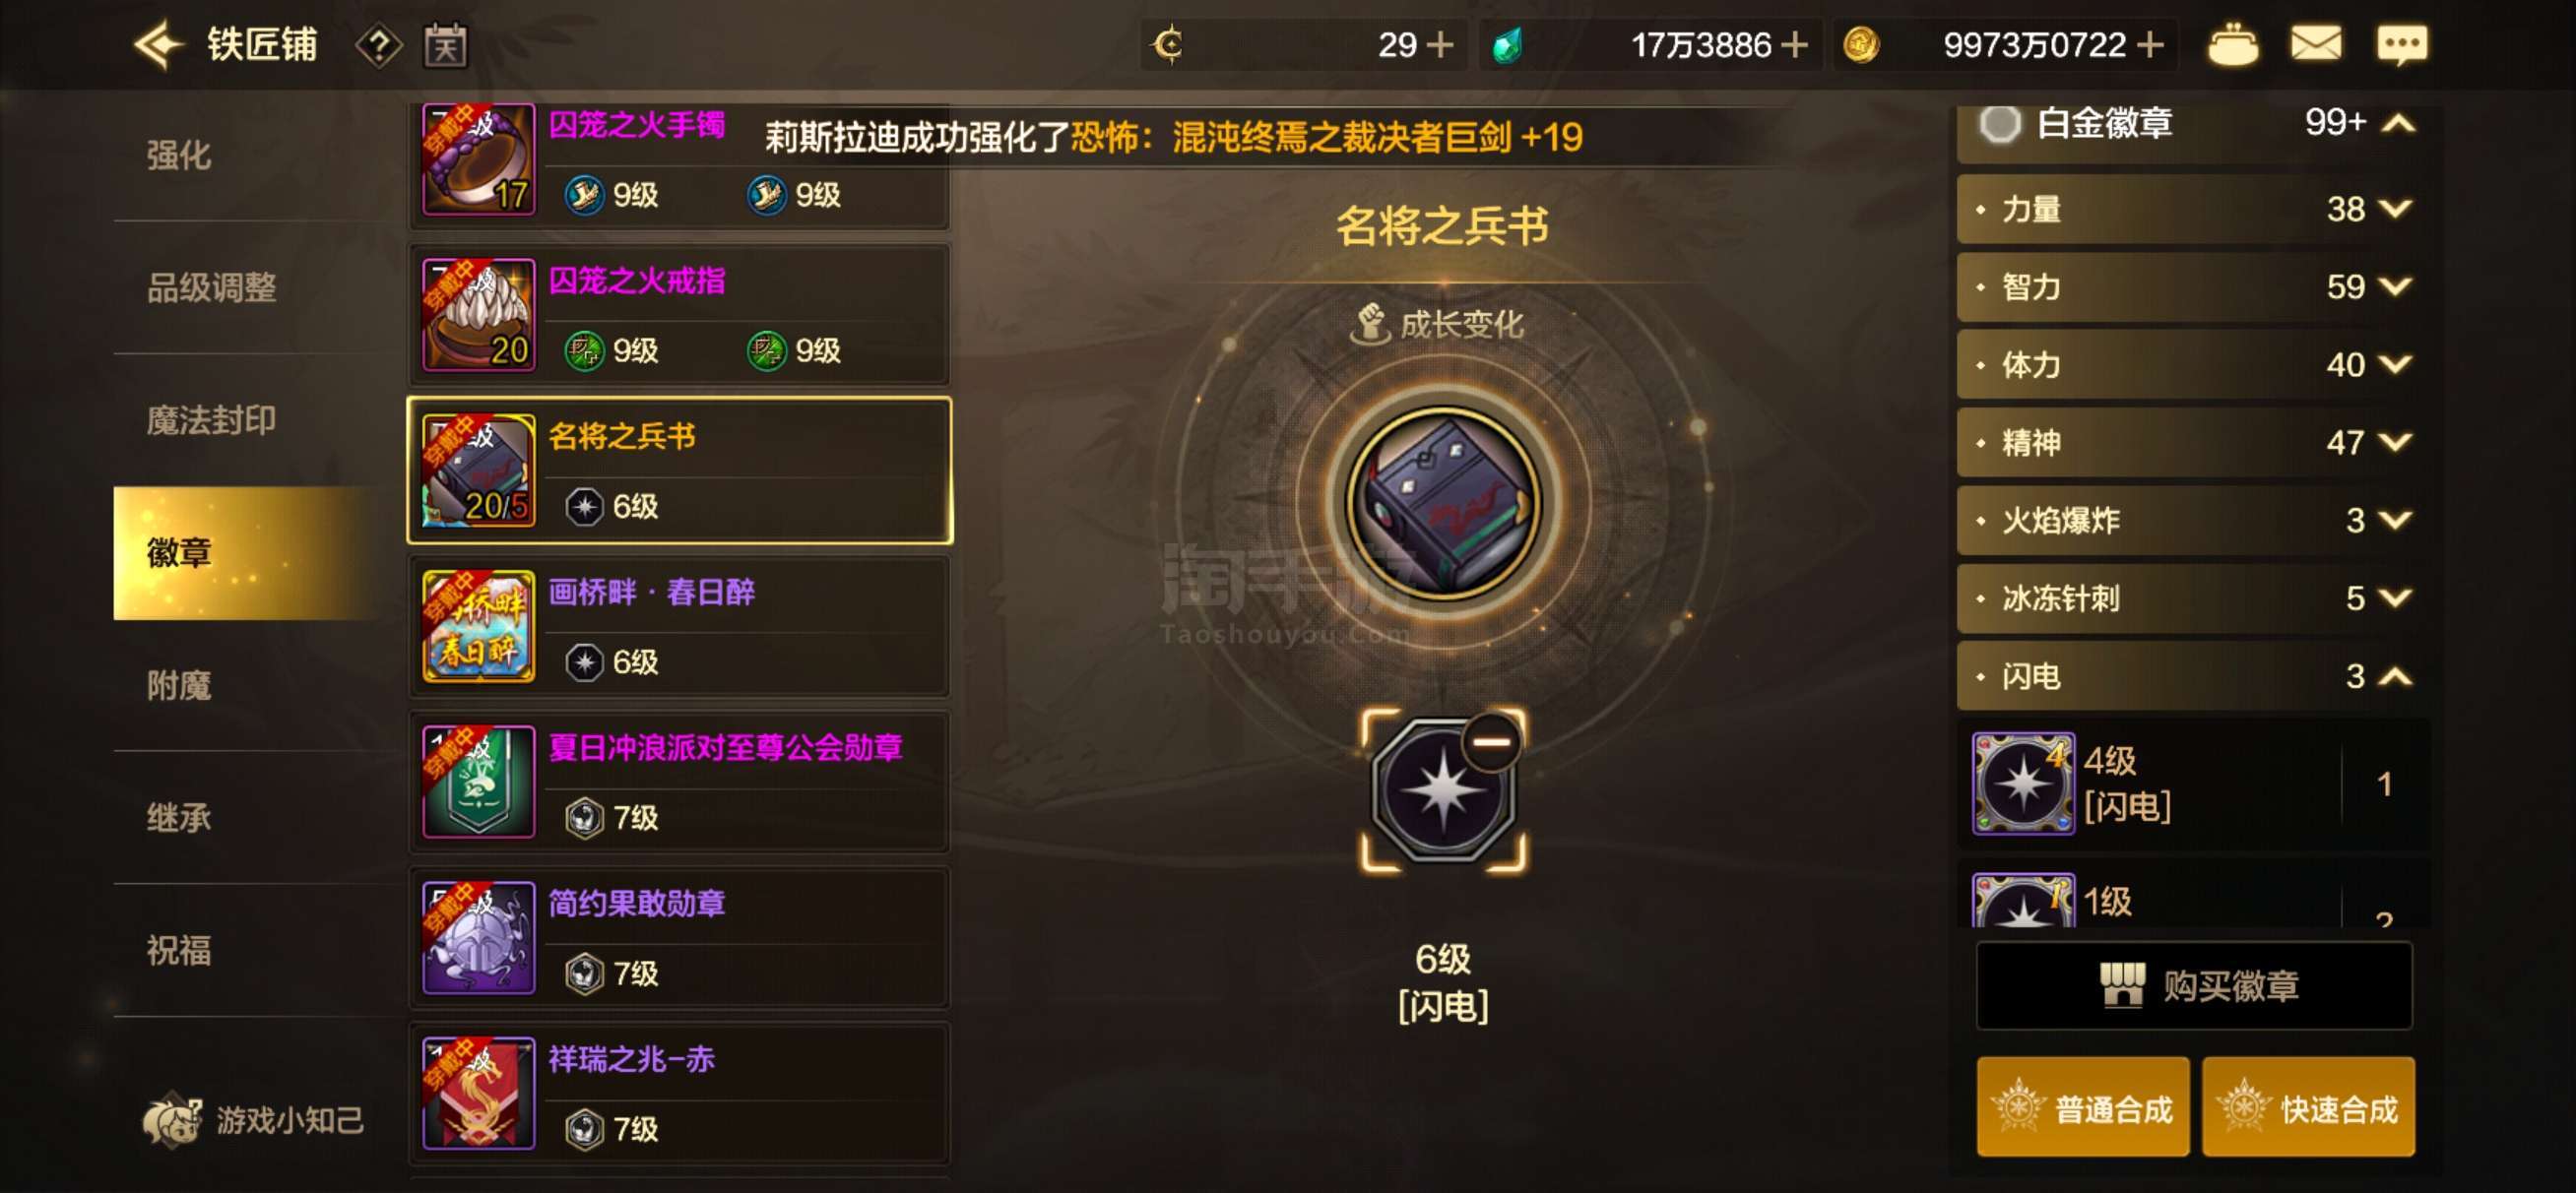This screenshot has width=2576, height=1193.
Task: Click the 购买徽章 button
Action: [2194, 985]
